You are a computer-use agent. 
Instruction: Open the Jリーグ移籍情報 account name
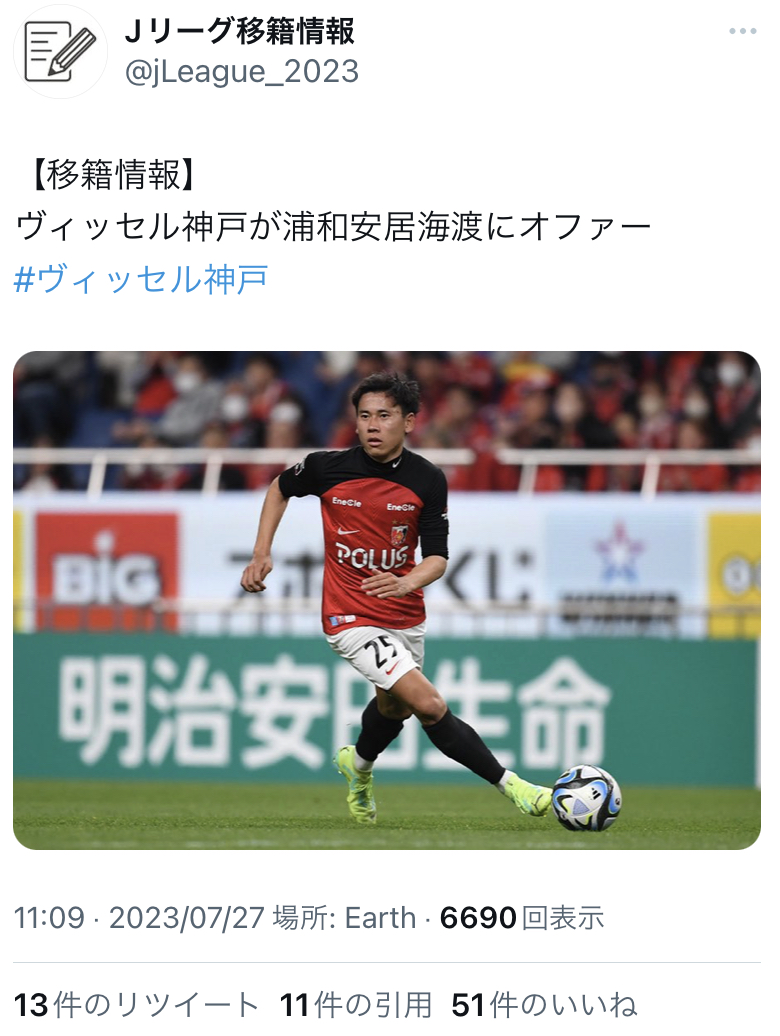coord(240,31)
